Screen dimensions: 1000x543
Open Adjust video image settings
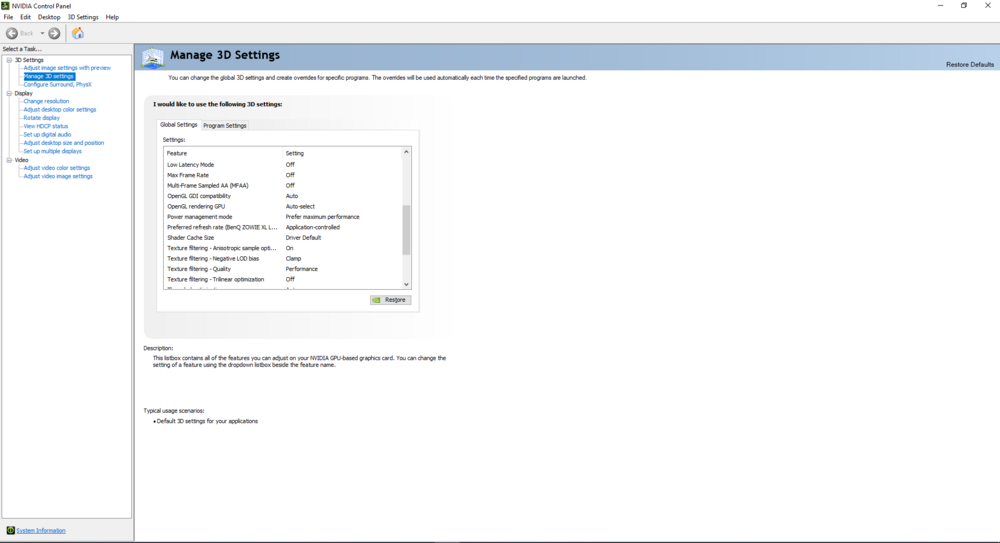click(58, 176)
